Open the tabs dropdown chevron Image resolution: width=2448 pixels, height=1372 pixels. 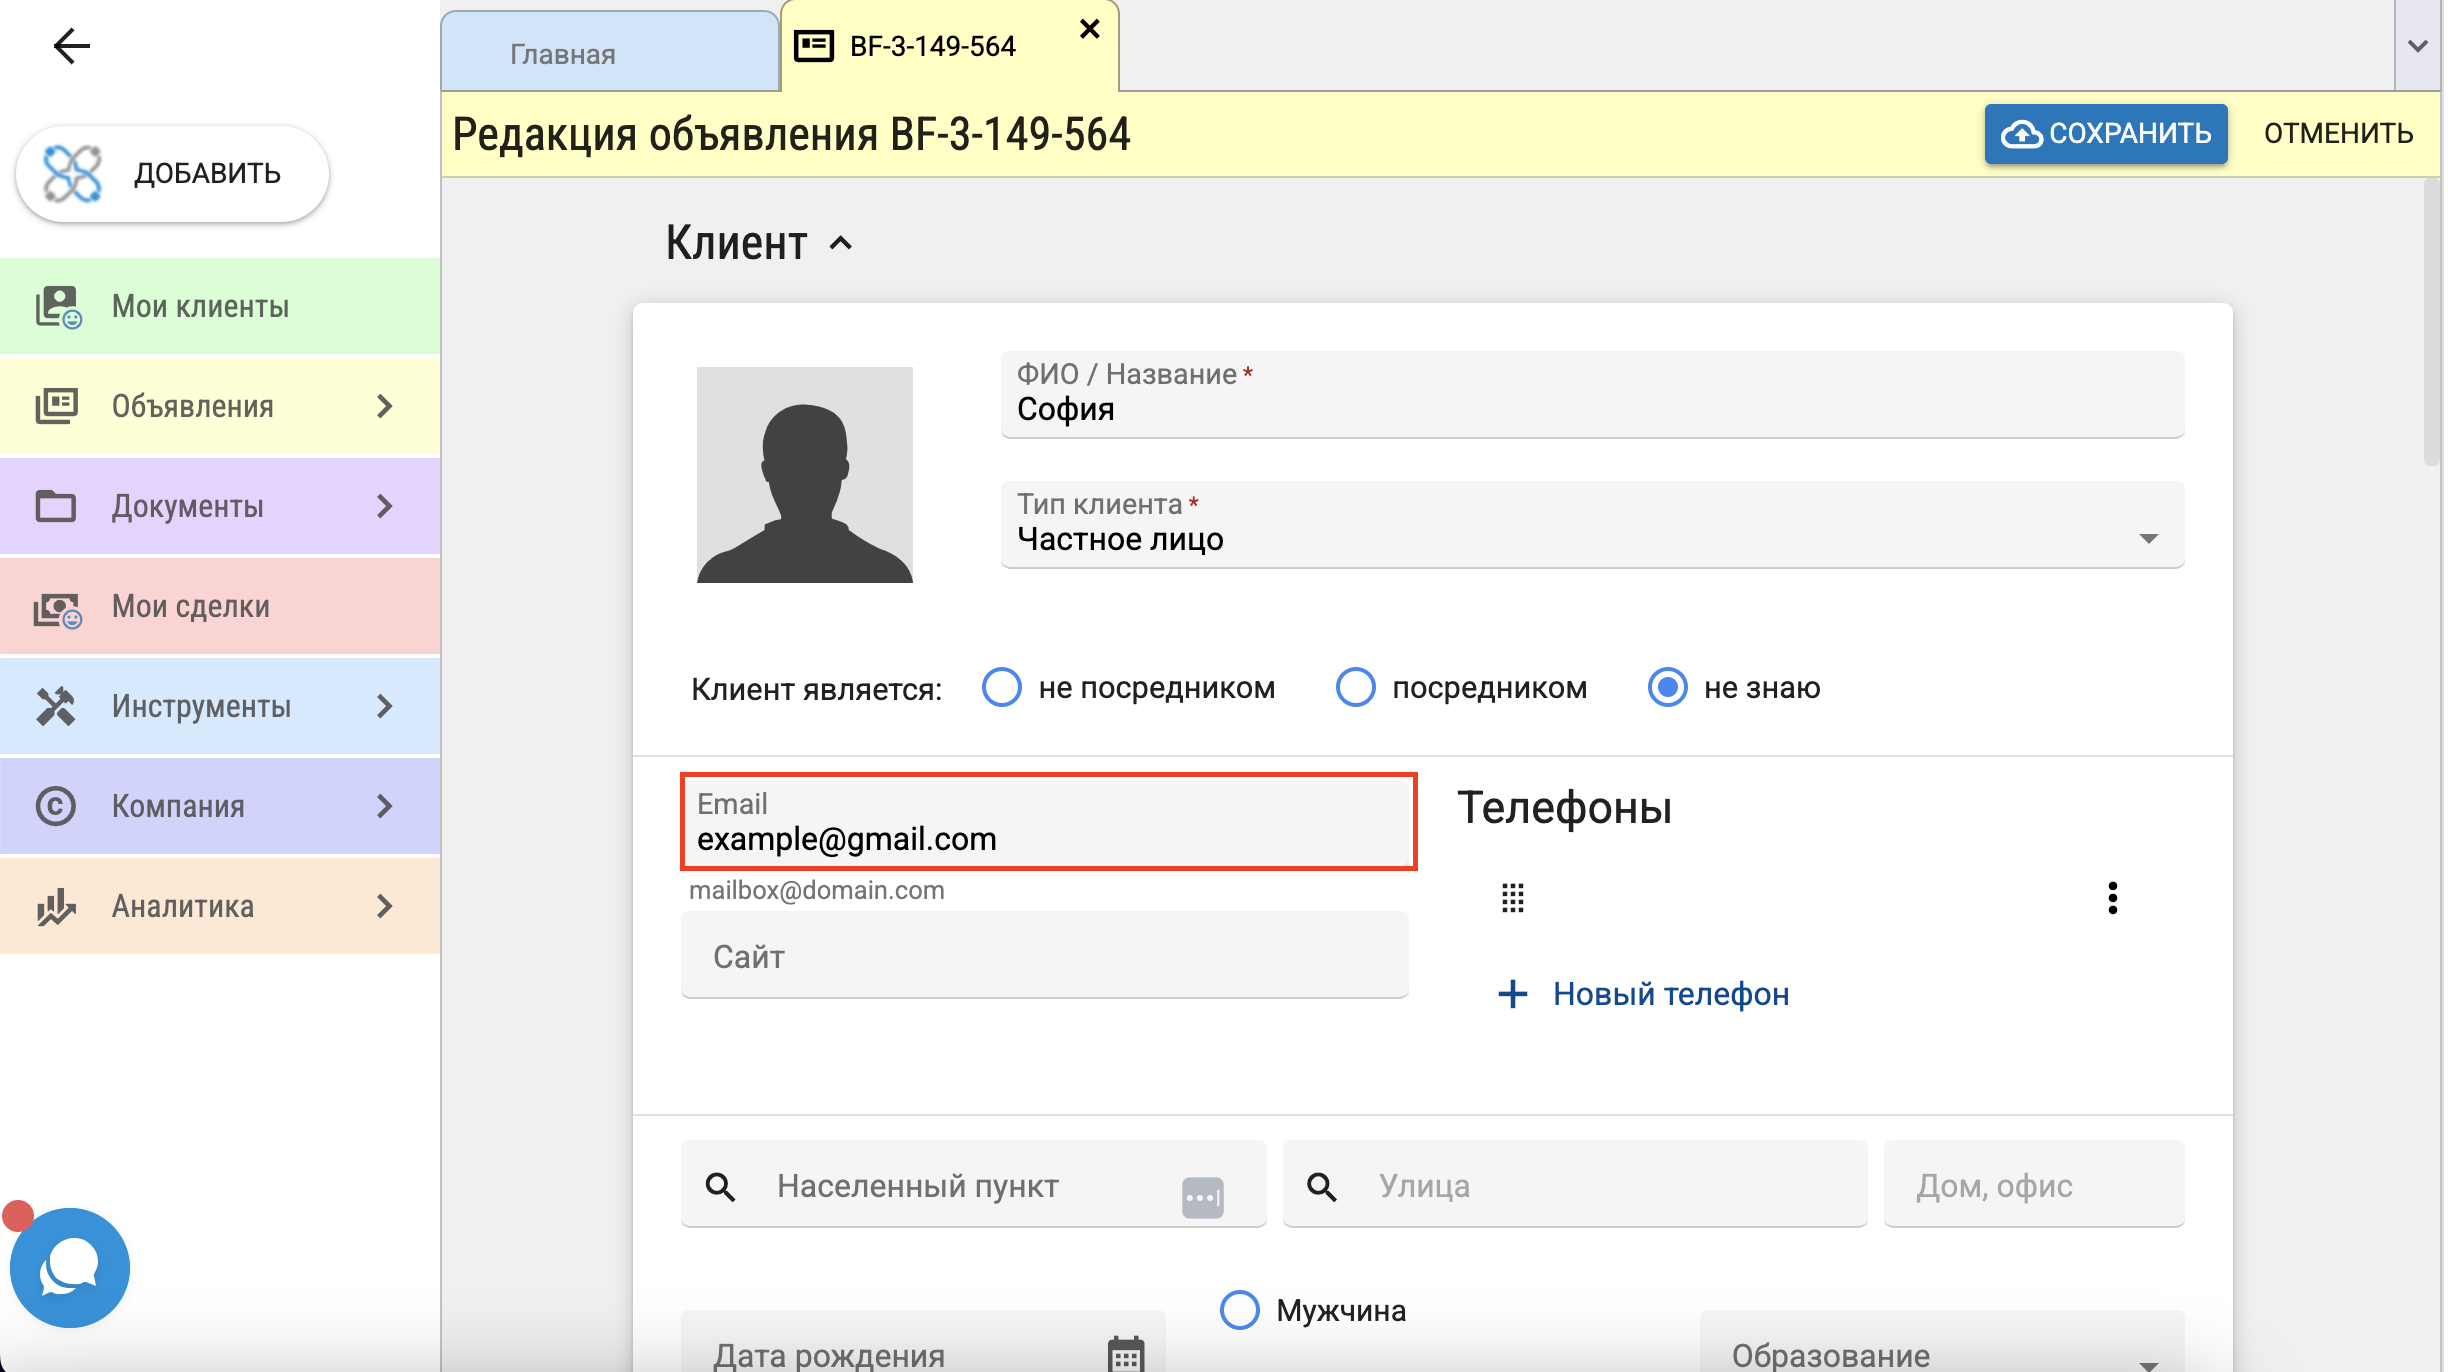pos(2418,46)
